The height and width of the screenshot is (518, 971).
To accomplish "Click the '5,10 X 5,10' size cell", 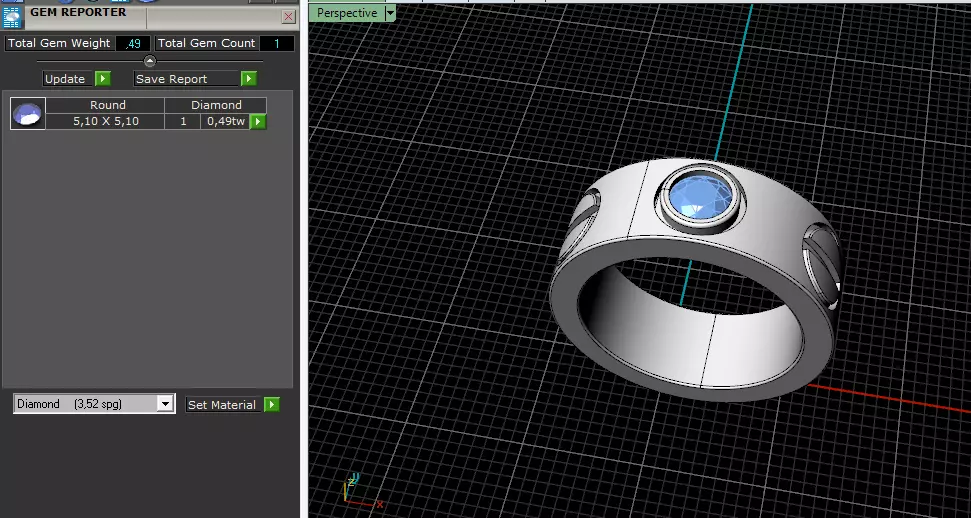I will tap(106, 121).
